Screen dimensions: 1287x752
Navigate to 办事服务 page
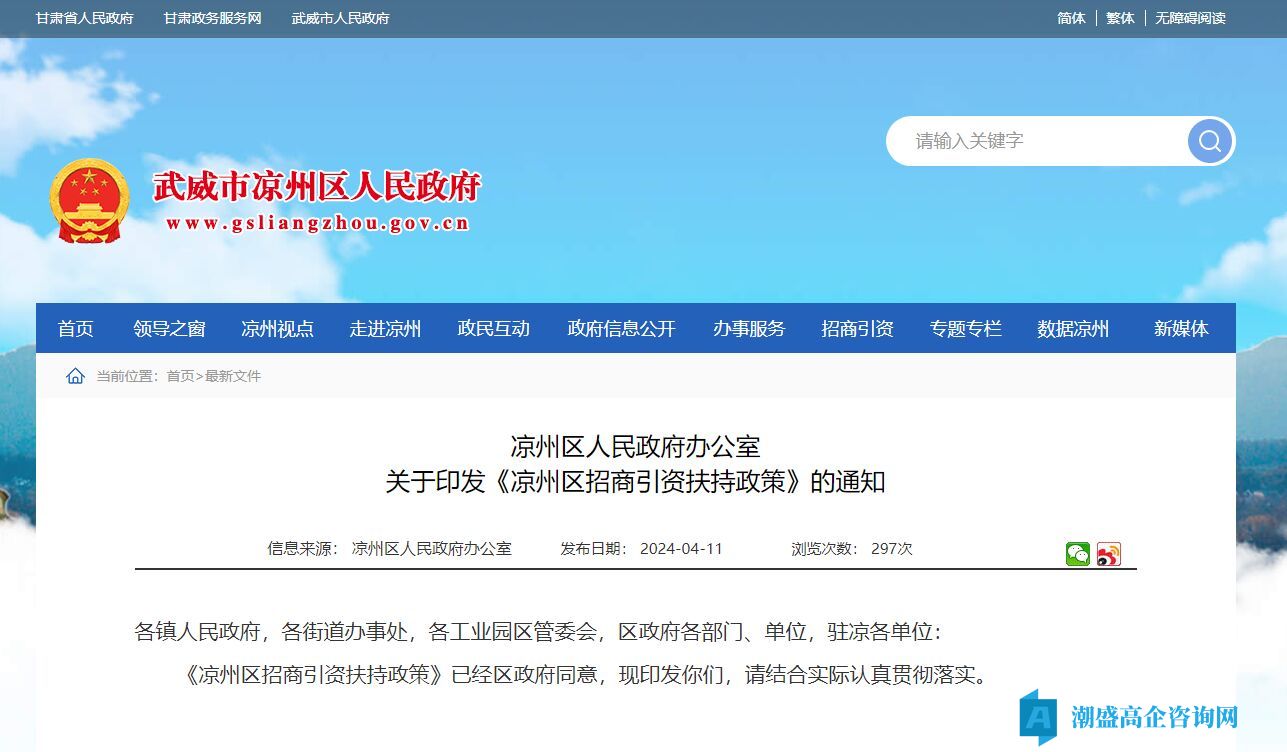pyautogui.click(x=749, y=329)
